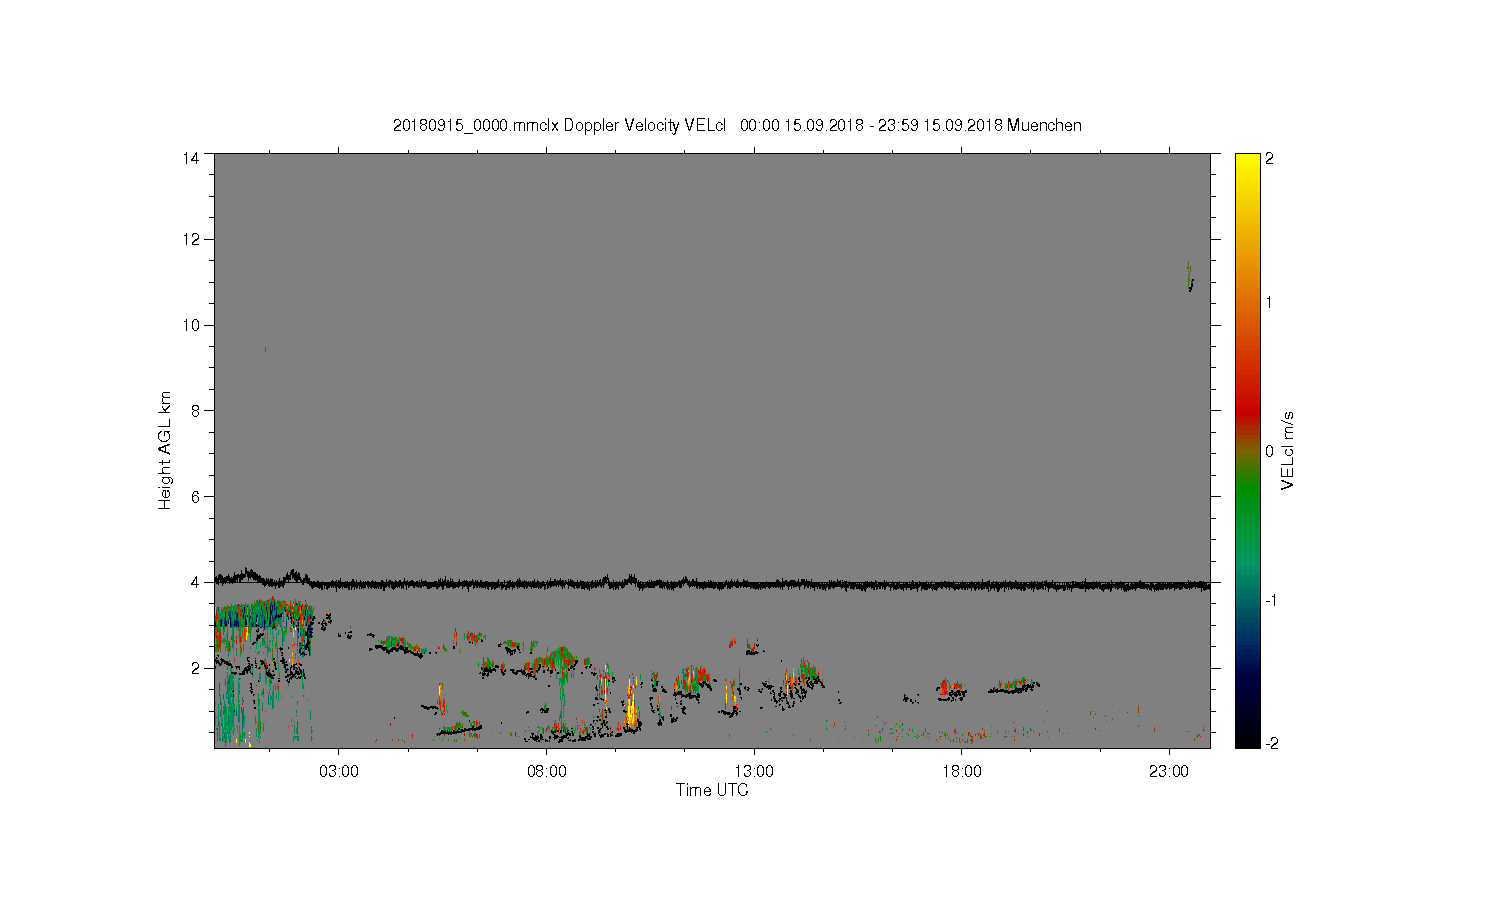Select the 03:00 time tick label
Image resolution: width=1500 pixels, height=900 pixels.
coord(339,772)
